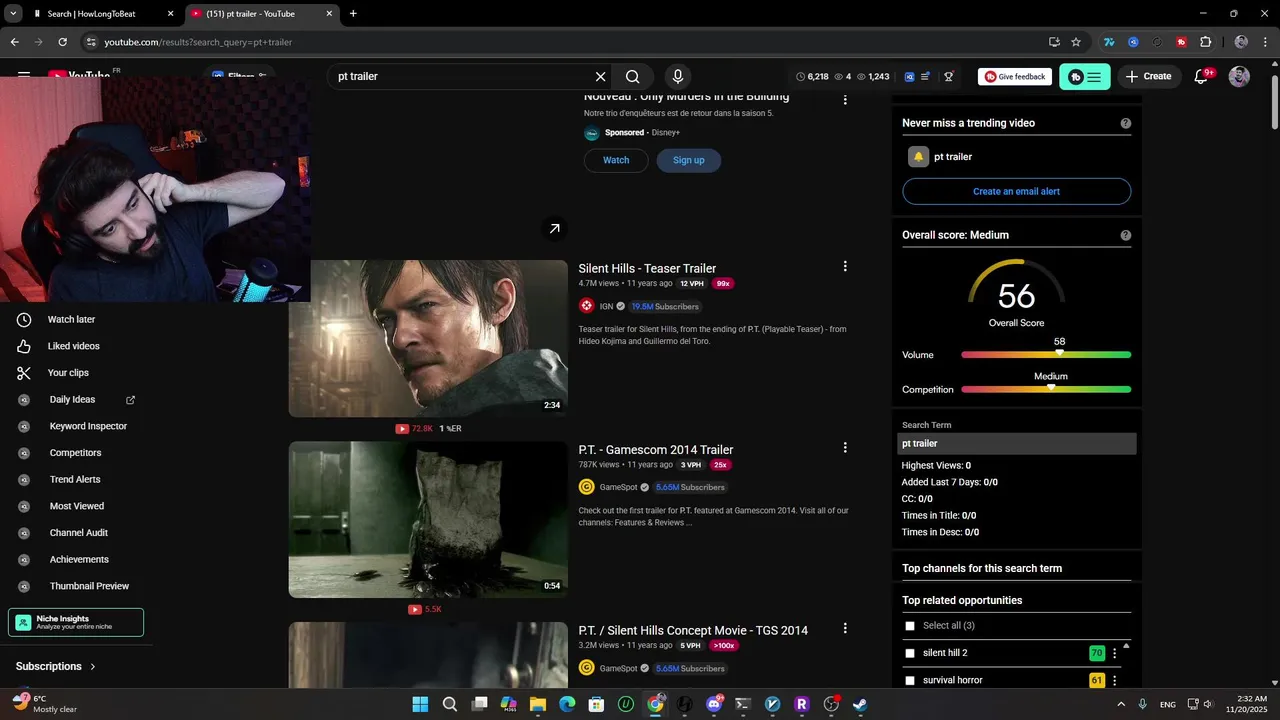Screen dimensions: 1280x720
Task: Click the Give feedback button
Action: pyautogui.click(x=1014, y=76)
